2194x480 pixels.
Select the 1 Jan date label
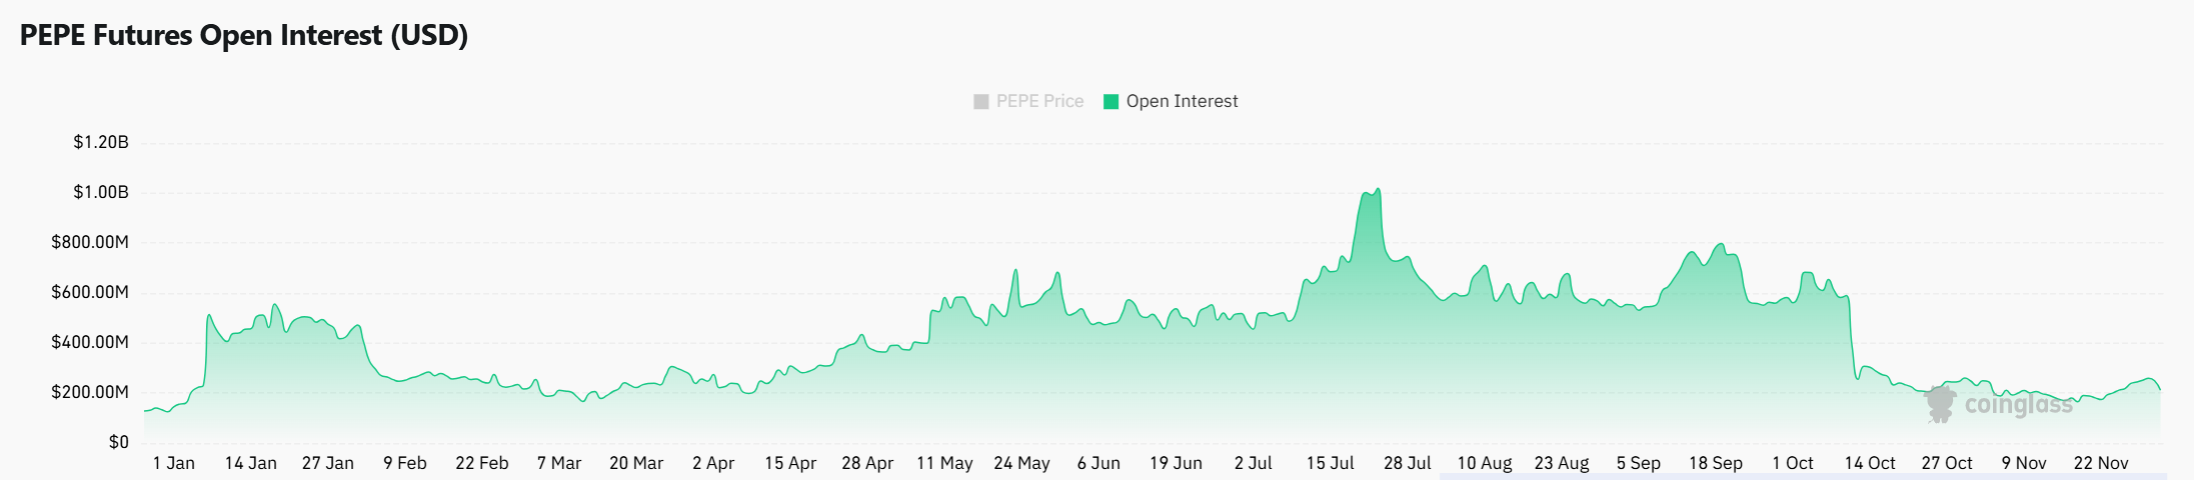pyautogui.click(x=174, y=463)
